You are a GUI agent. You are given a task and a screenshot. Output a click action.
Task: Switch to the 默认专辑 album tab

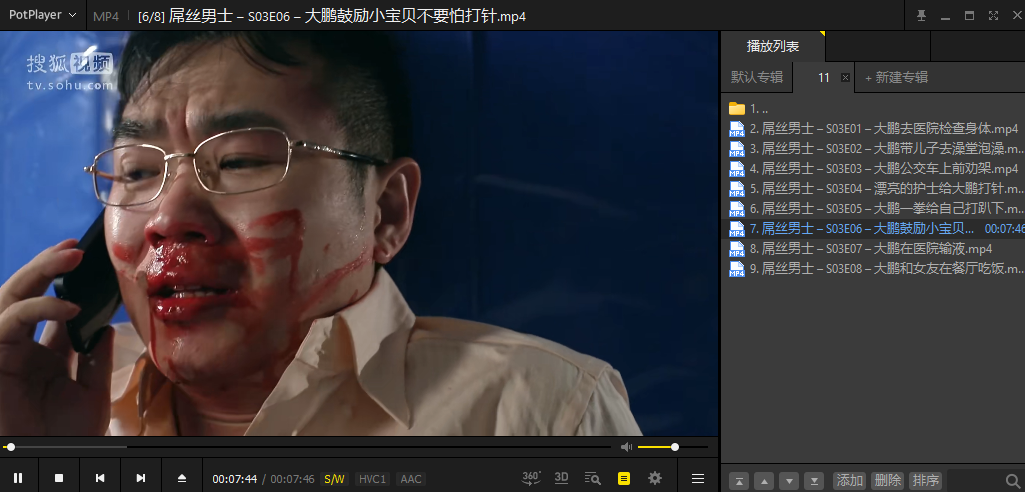click(757, 77)
